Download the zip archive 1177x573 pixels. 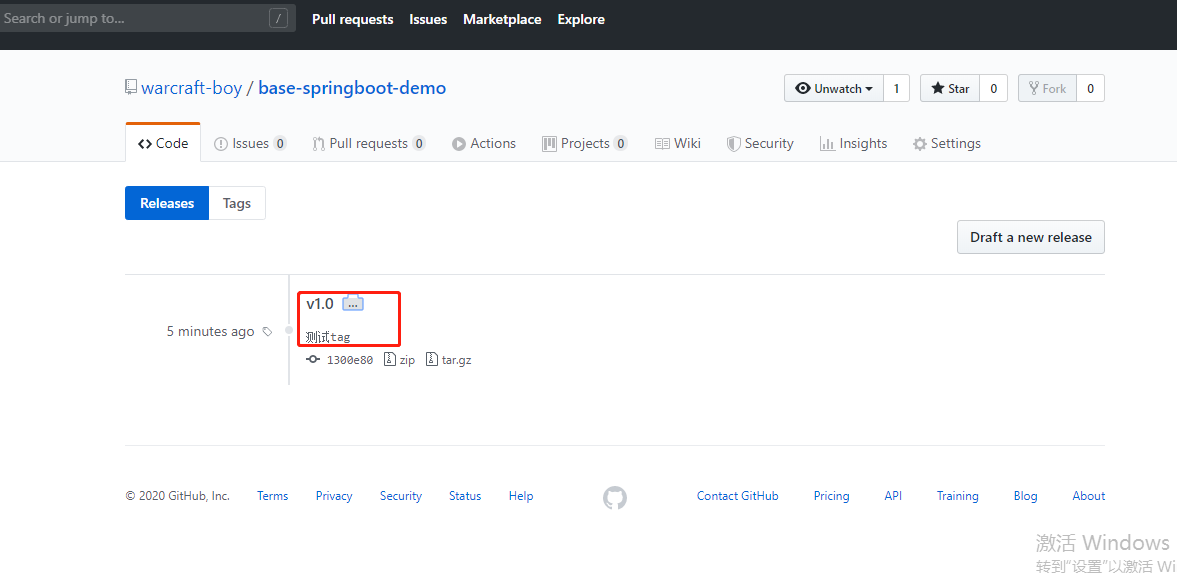399,360
